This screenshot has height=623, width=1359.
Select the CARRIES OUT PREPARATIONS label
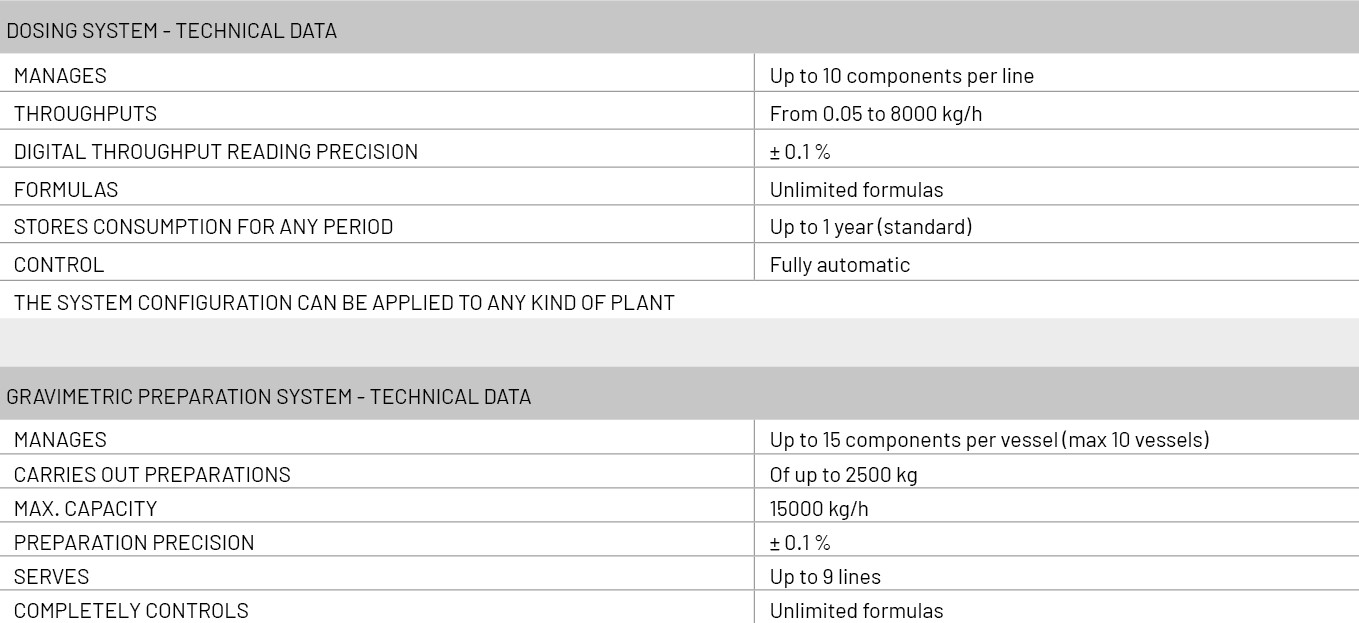(x=152, y=475)
